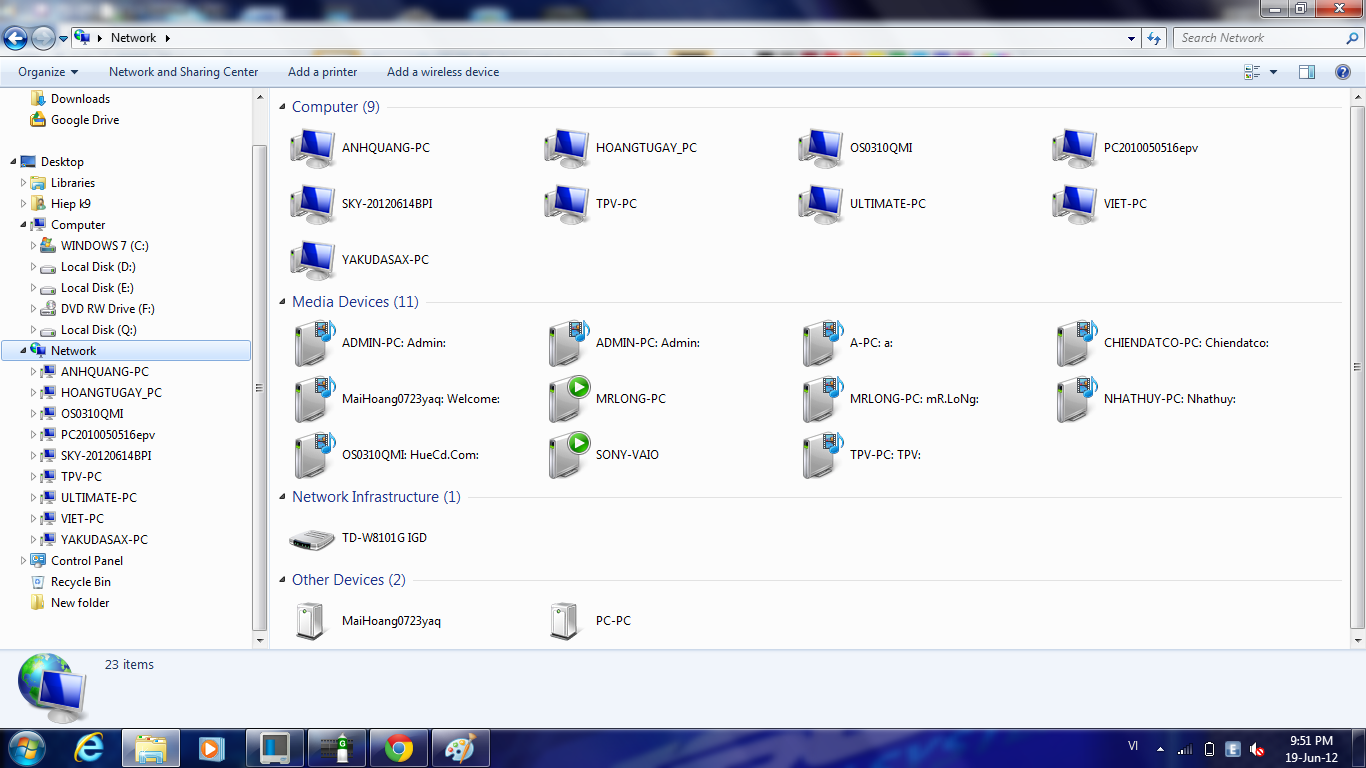Screen dimensions: 1366x768
Task: Collapse the Media Devices (11) group
Action: pyautogui.click(x=283, y=302)
